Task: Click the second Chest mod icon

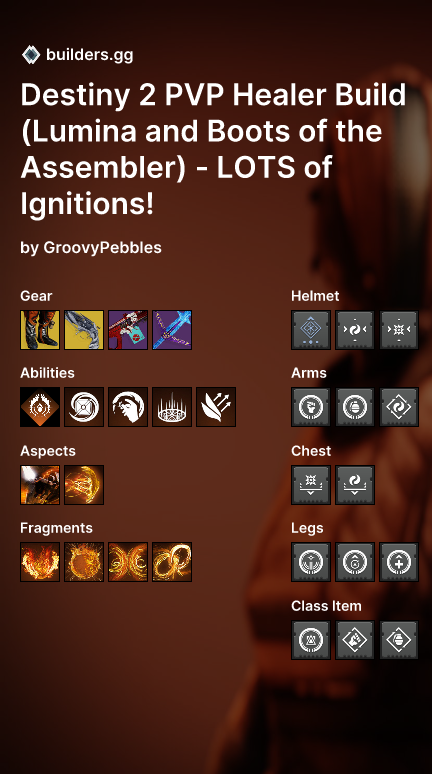Action: [355, 485]
